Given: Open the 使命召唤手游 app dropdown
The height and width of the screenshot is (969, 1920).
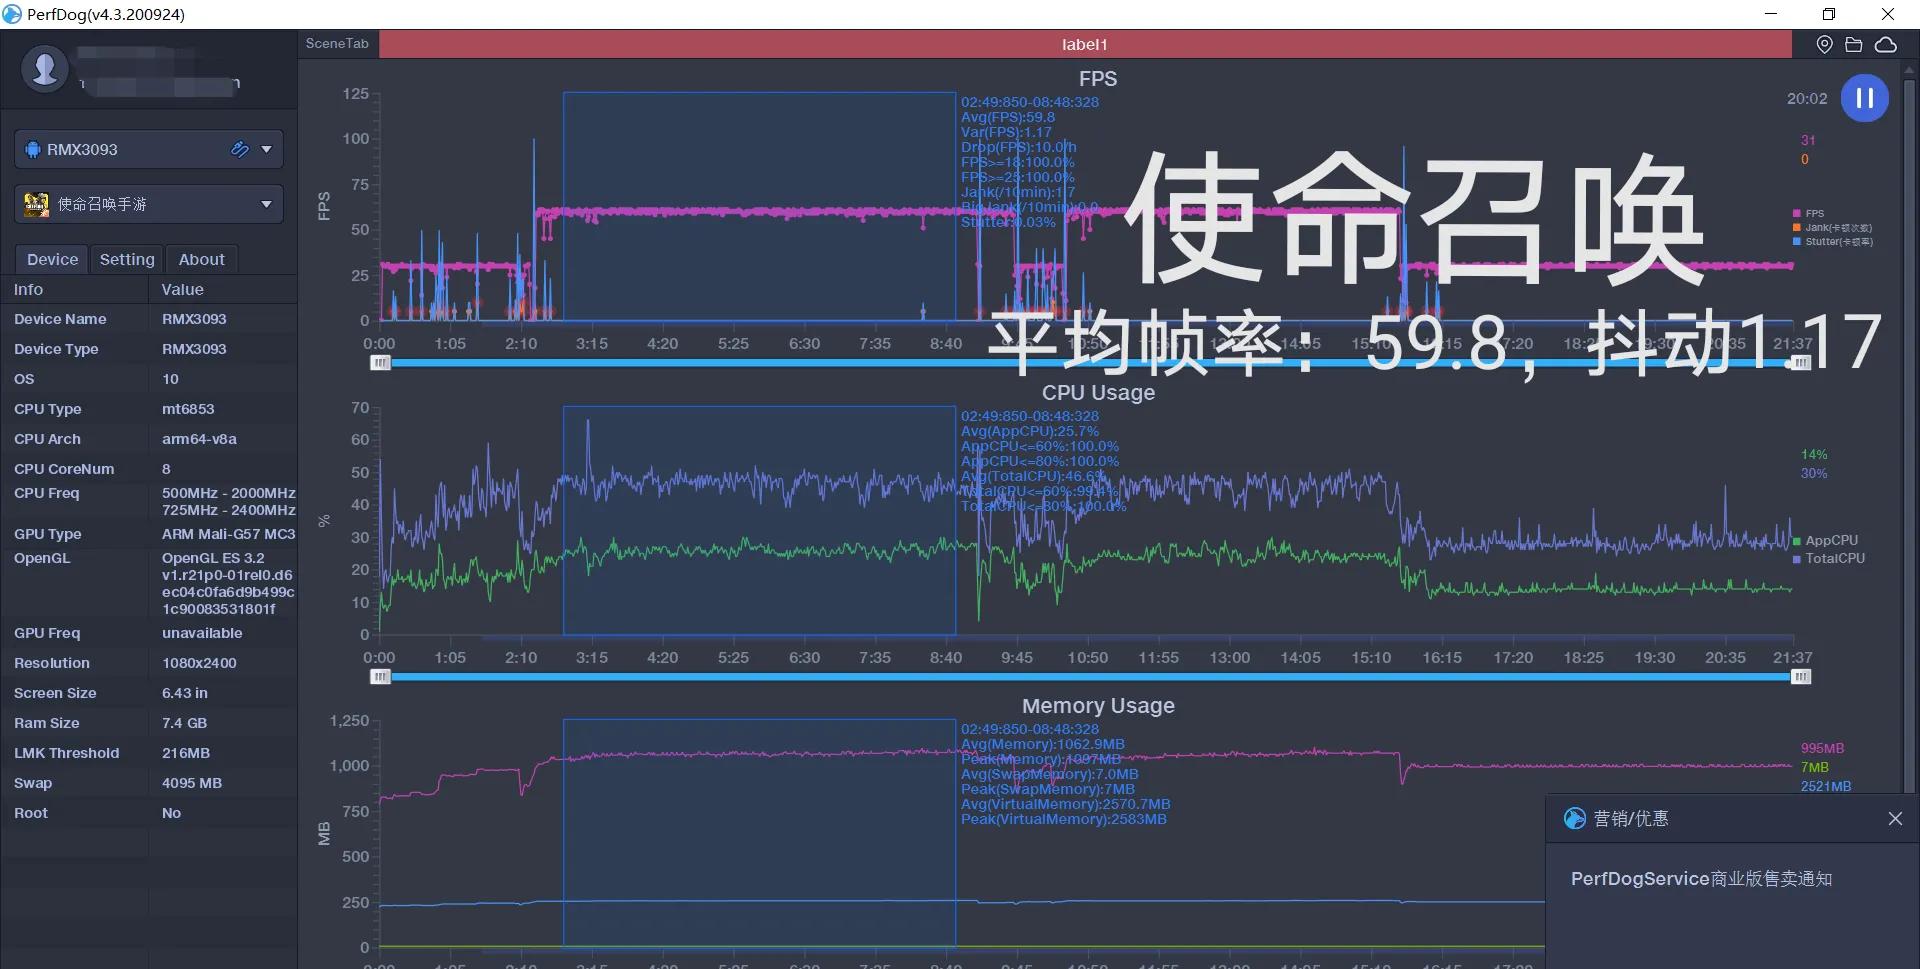Looking at the screenshot, I should 265,204.
